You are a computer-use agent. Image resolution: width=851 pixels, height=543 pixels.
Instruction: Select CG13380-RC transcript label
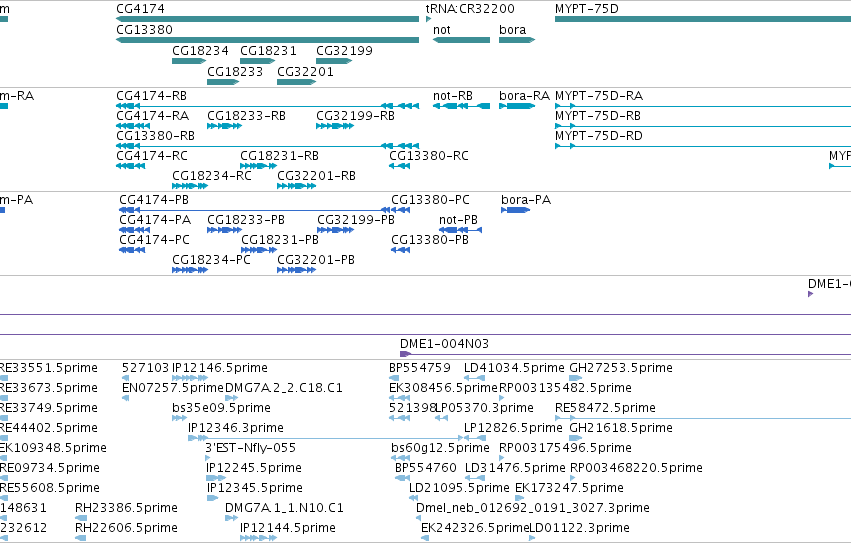point(429,156)
